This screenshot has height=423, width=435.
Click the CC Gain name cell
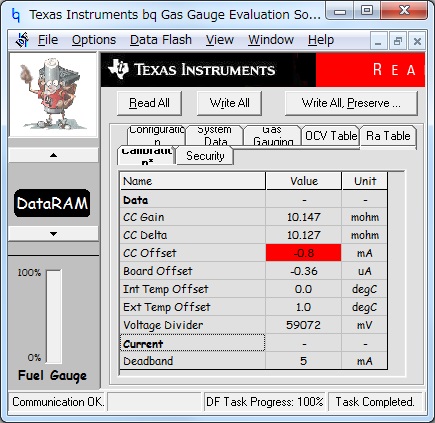coord(193,217)
